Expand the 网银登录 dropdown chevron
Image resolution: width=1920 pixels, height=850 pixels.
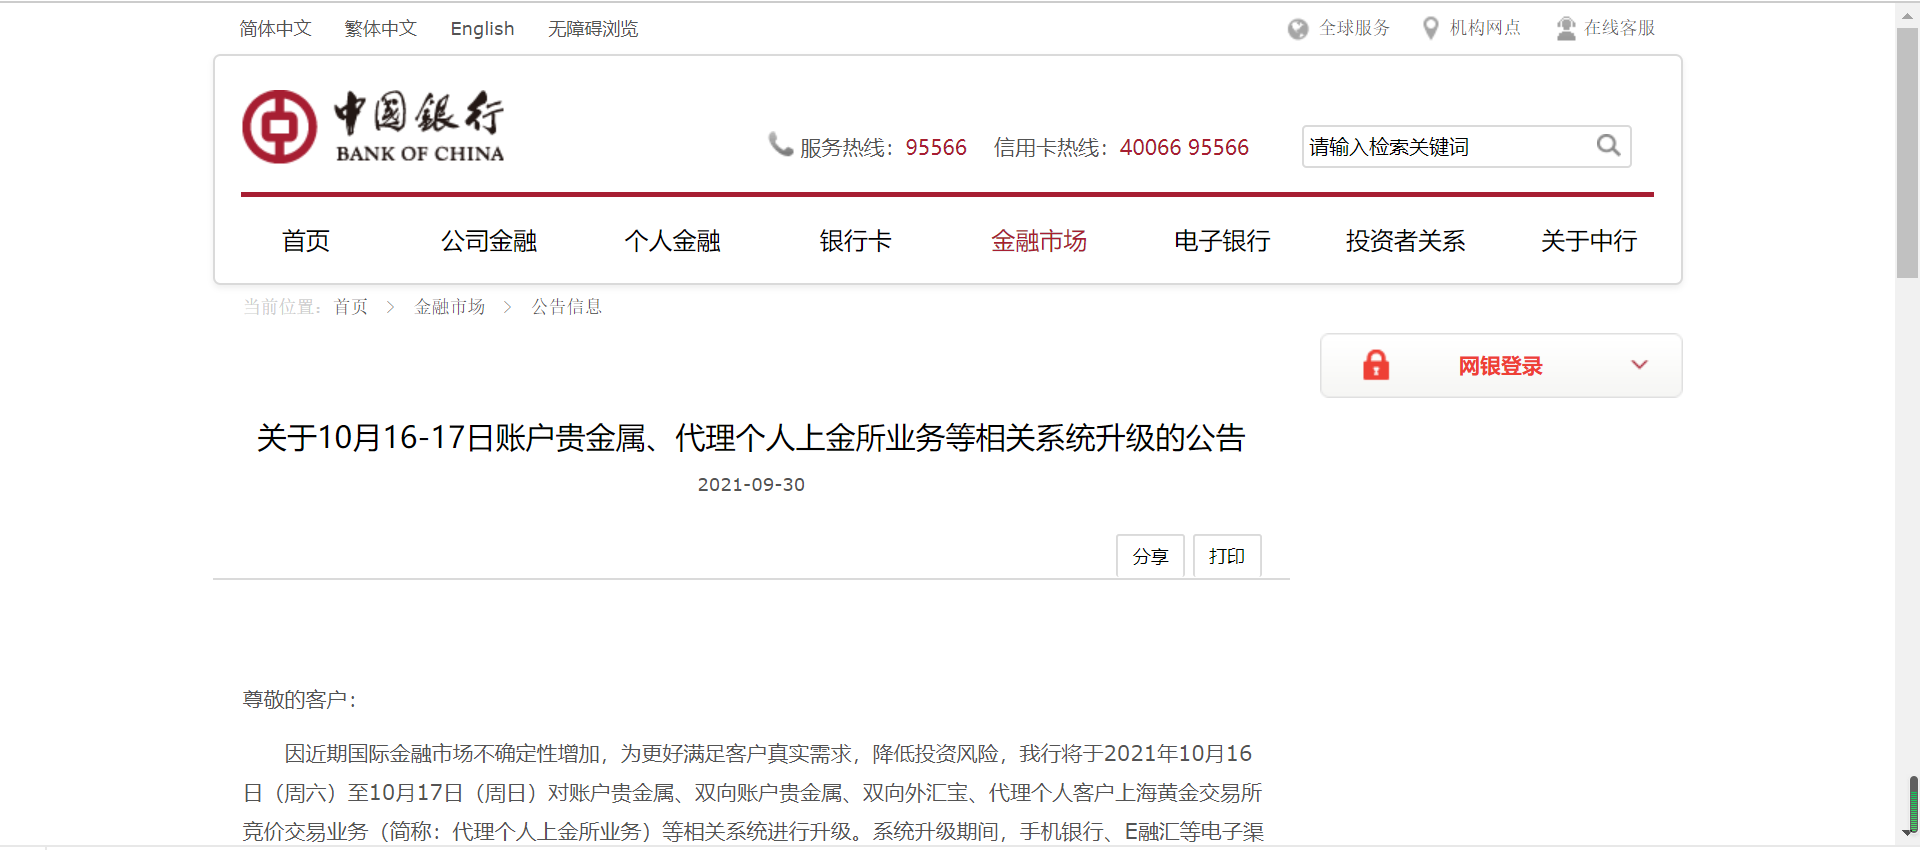1639,365
